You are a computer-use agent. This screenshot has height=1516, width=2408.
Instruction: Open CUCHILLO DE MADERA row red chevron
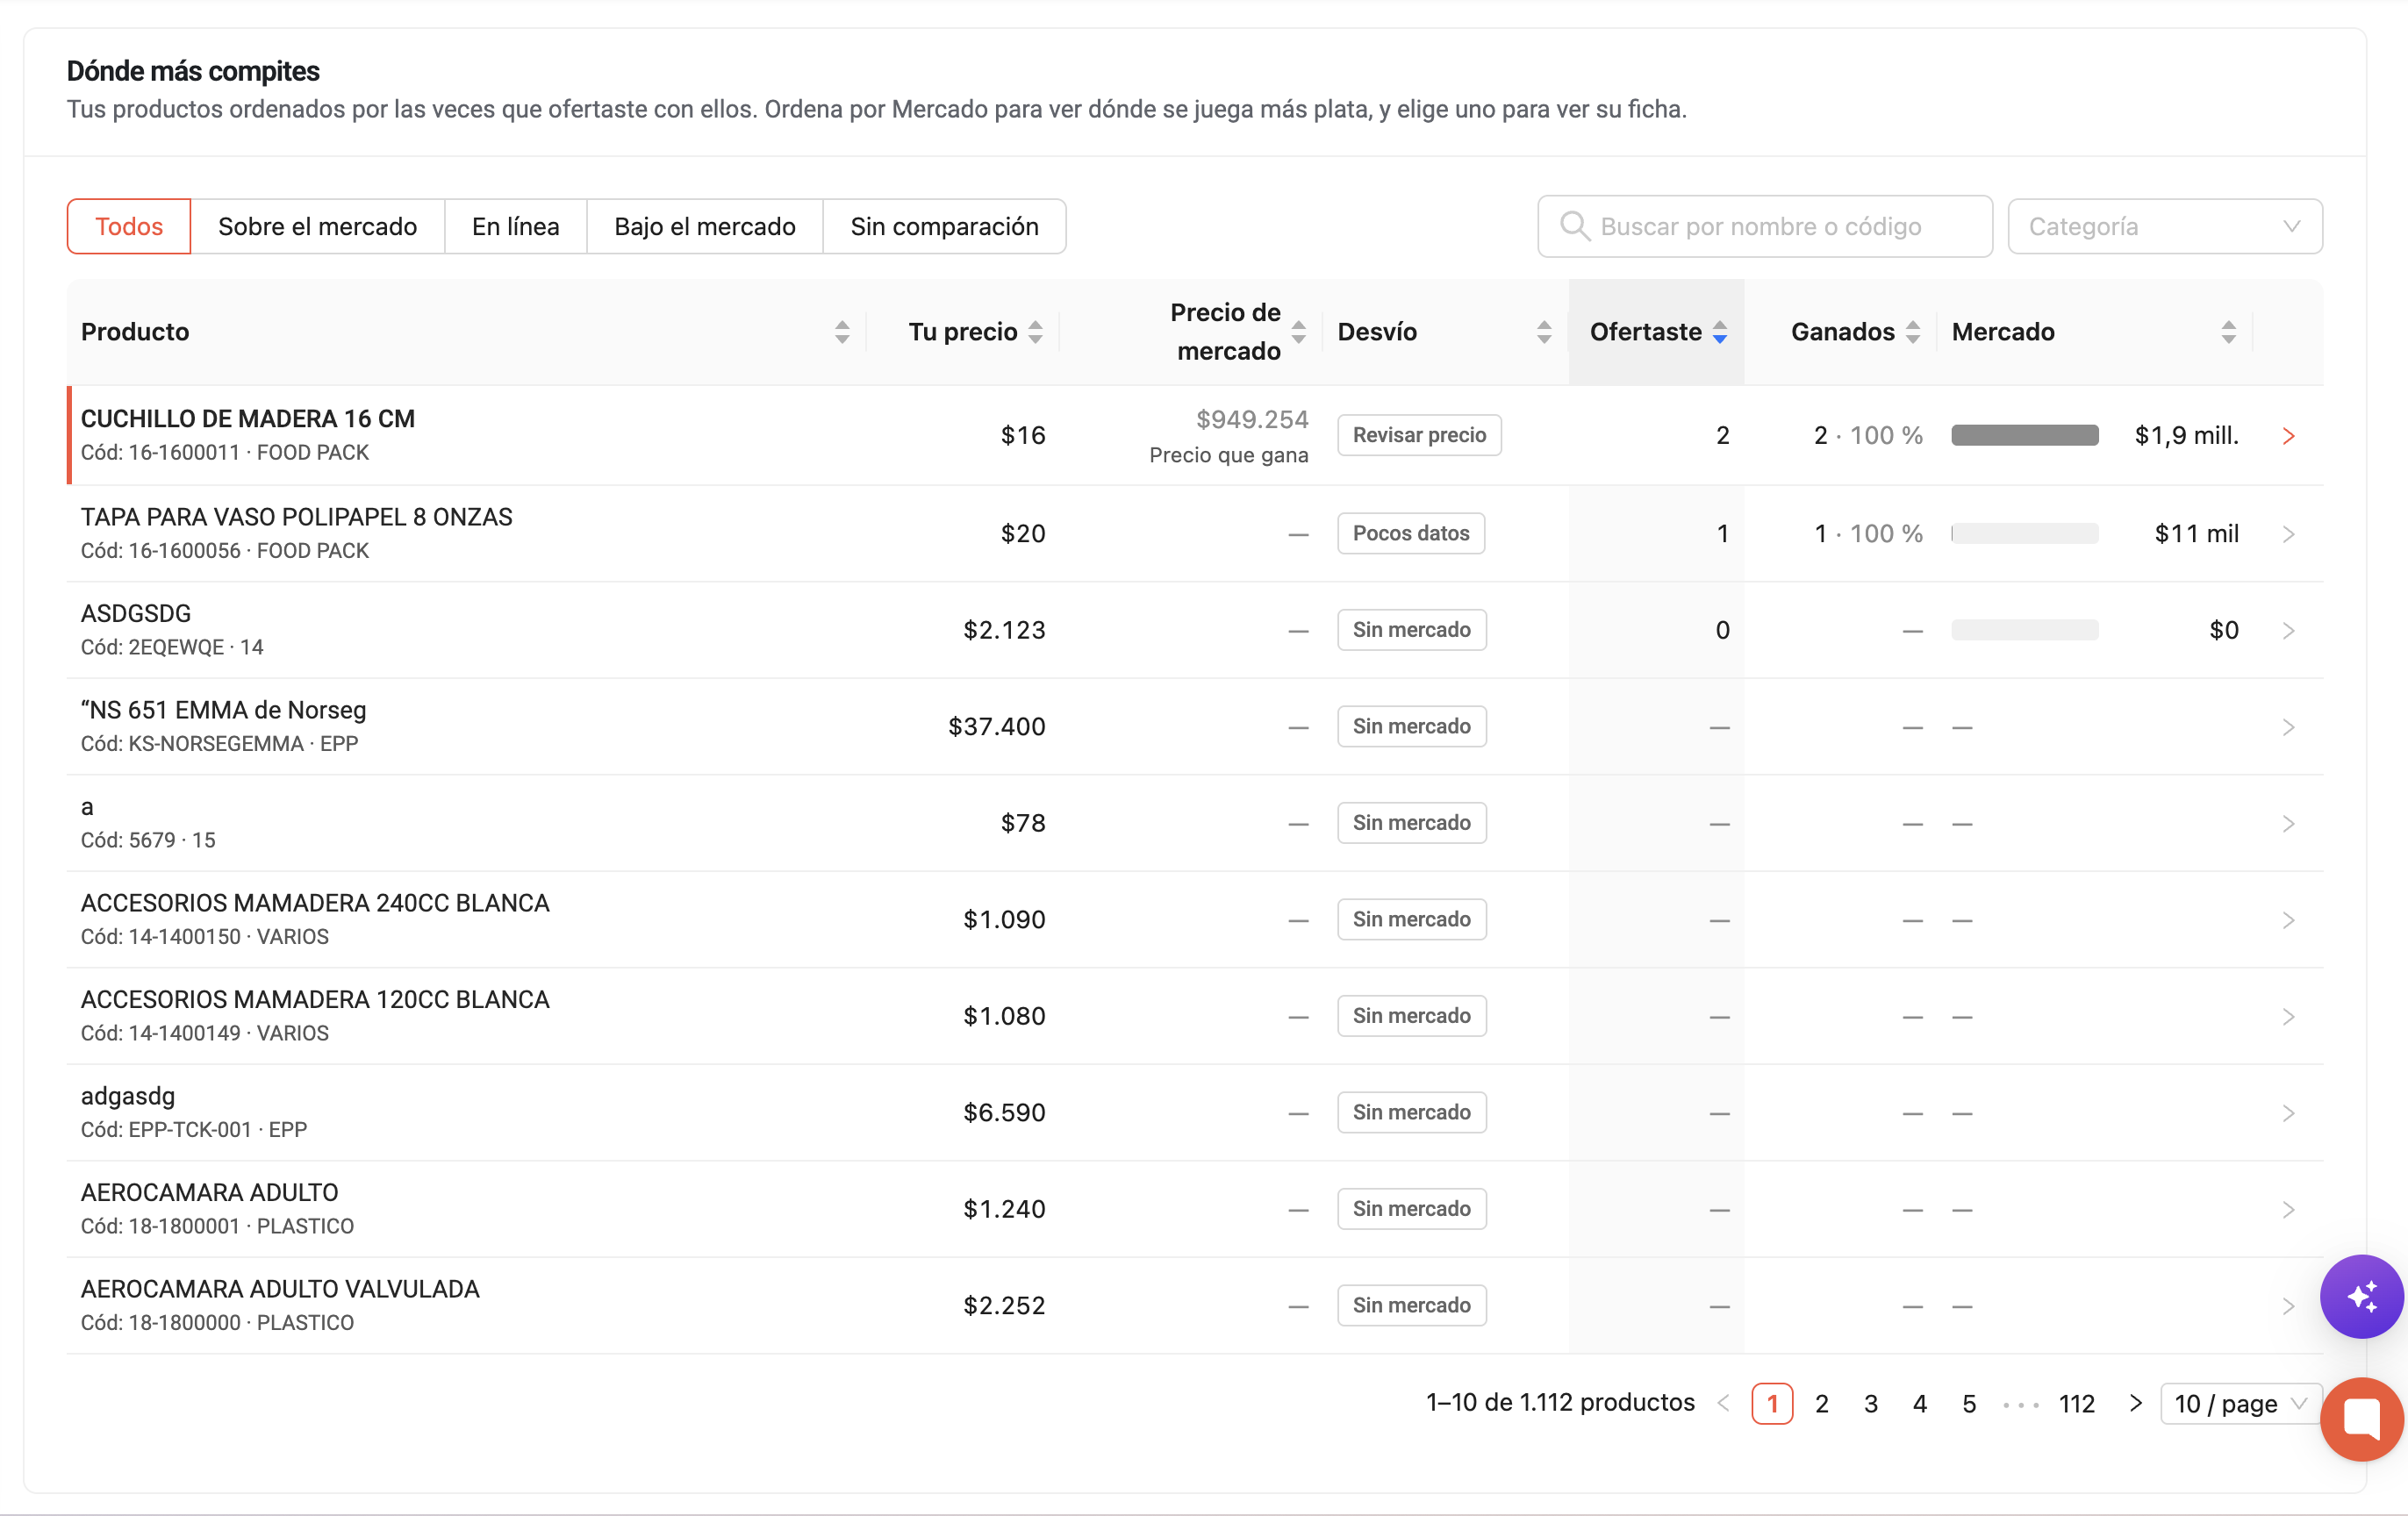(x=2288, y=436)
